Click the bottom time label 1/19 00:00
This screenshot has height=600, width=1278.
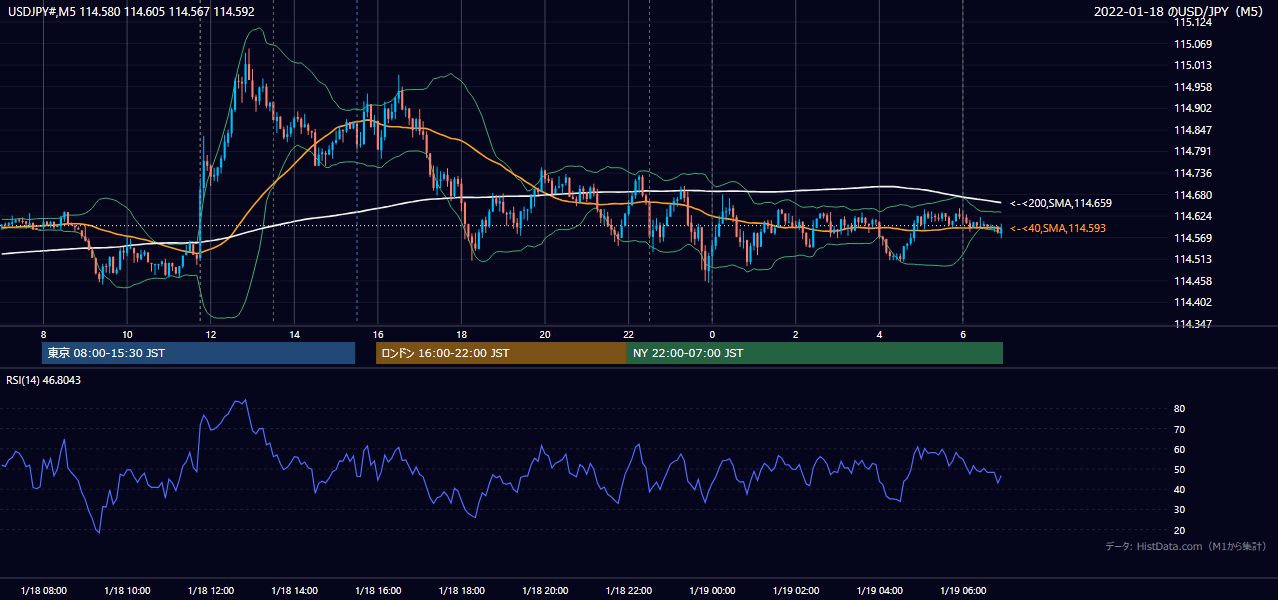coord(712,591)
